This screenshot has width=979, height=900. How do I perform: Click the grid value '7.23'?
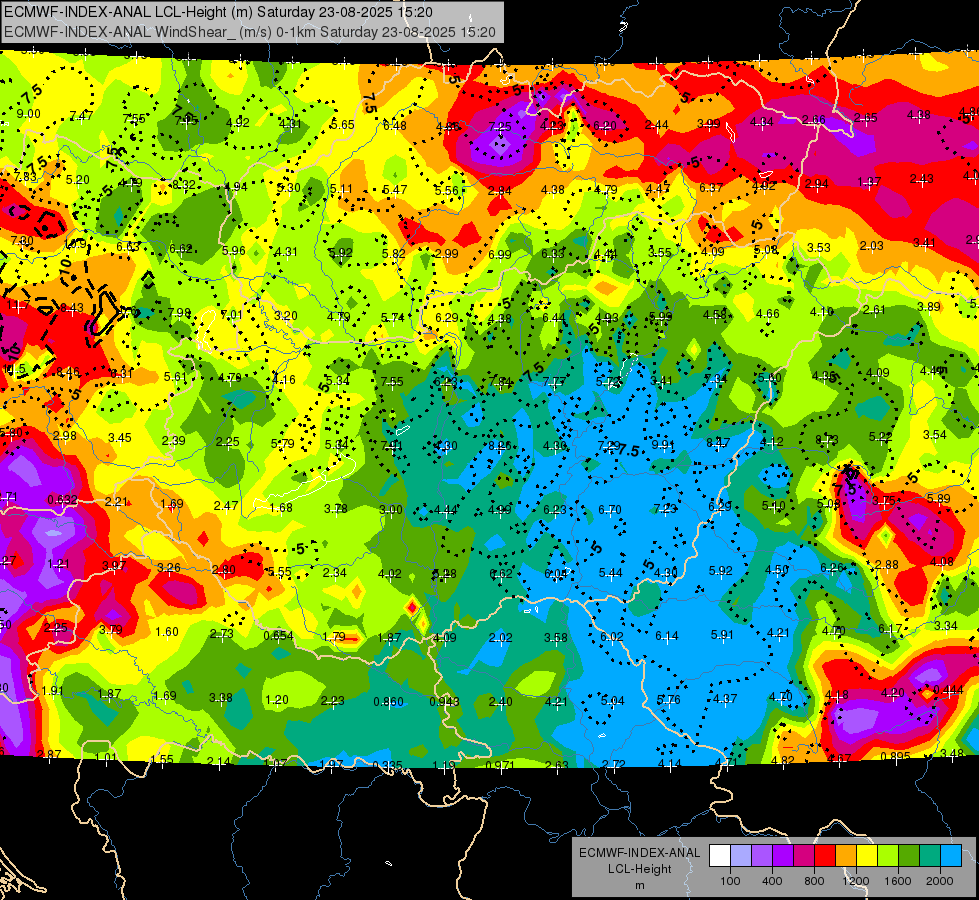(665, 508)
